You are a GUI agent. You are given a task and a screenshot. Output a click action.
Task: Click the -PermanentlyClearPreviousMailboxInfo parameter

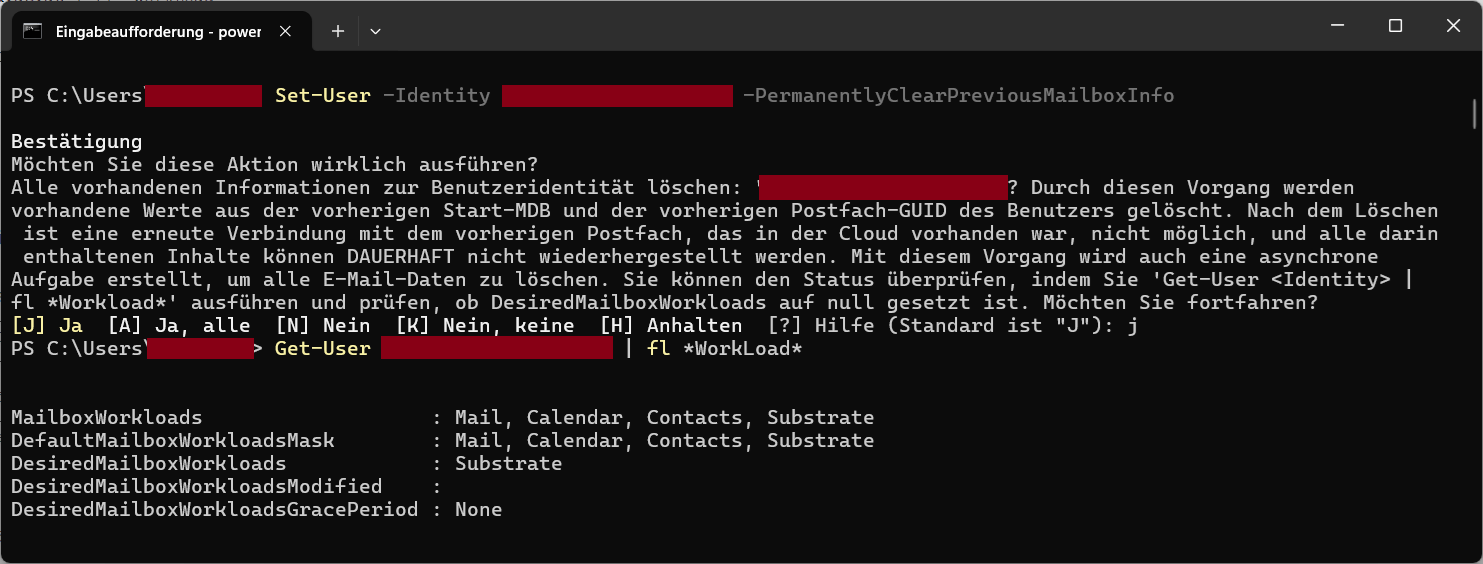click(959, 96)
